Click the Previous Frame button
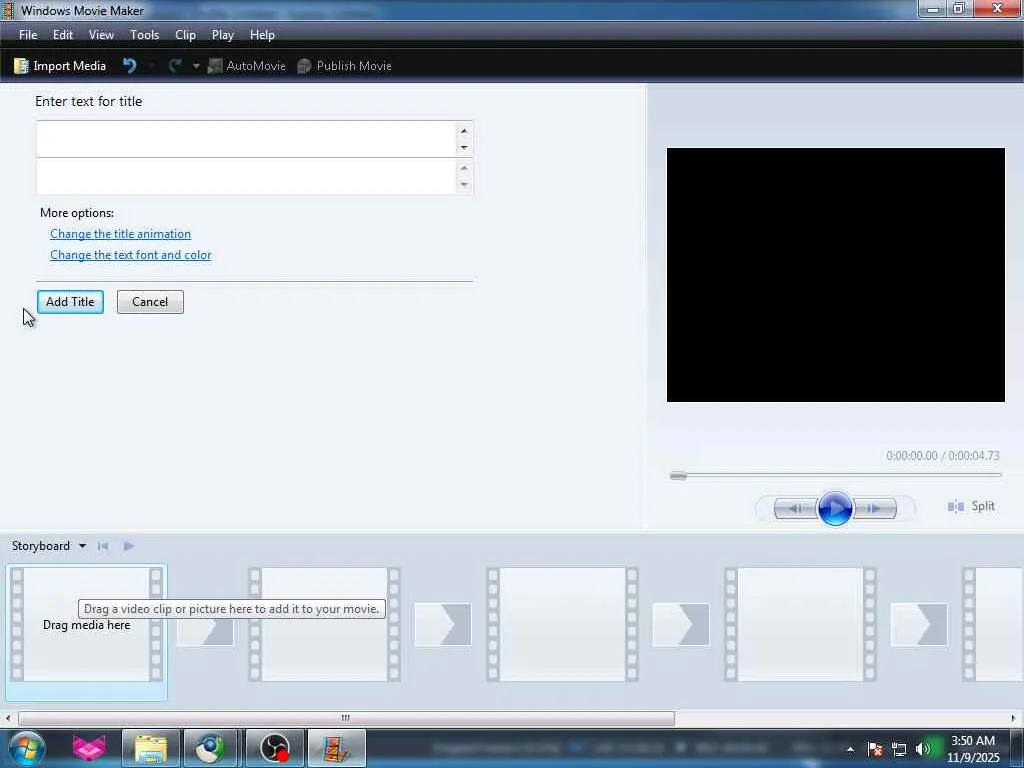 [795, 508]
